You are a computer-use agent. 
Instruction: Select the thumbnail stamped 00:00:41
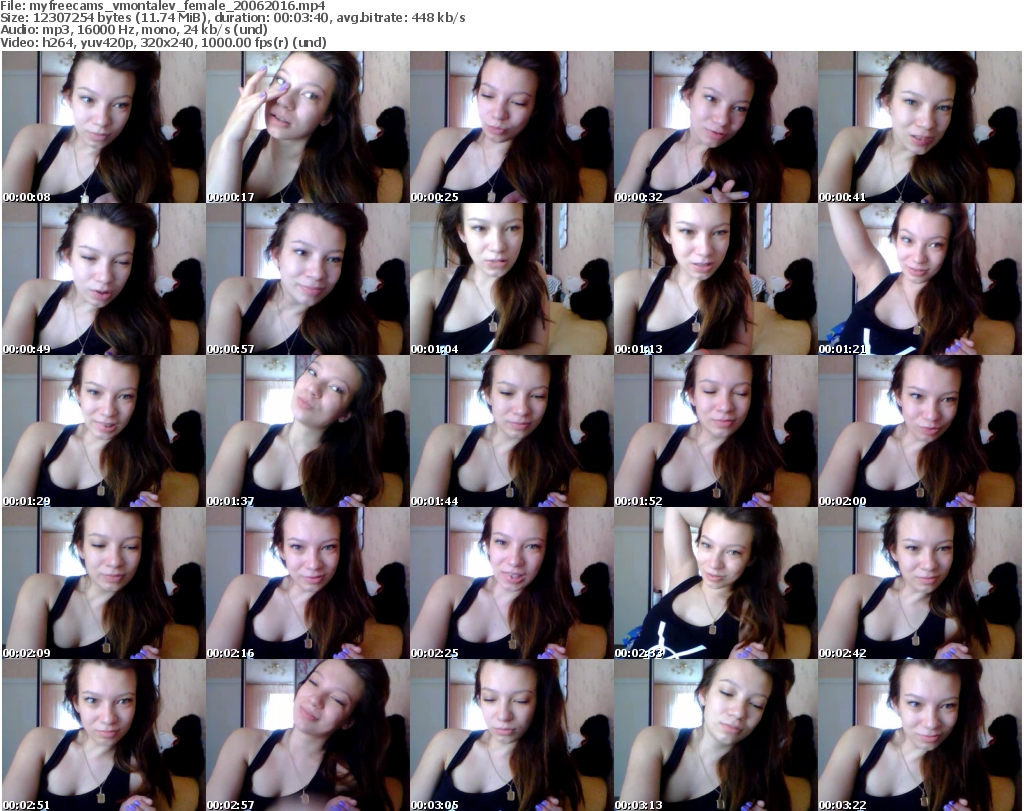pyautogui.click(x=920, y=127)
